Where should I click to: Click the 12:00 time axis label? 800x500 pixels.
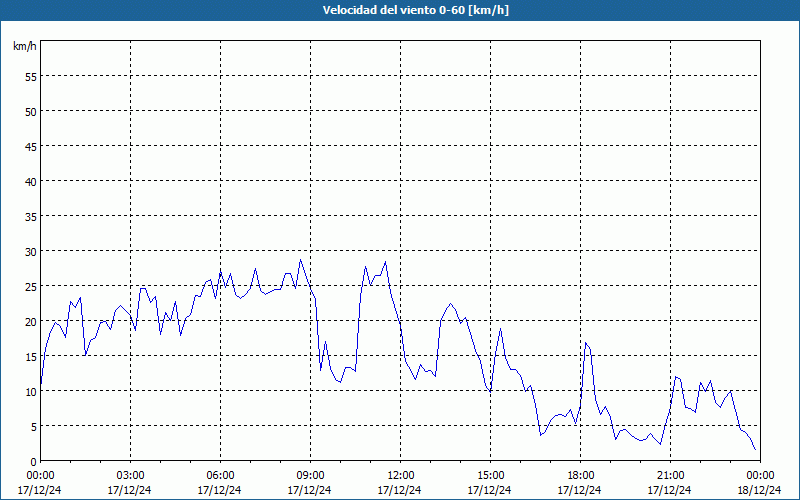click(401, 476)
